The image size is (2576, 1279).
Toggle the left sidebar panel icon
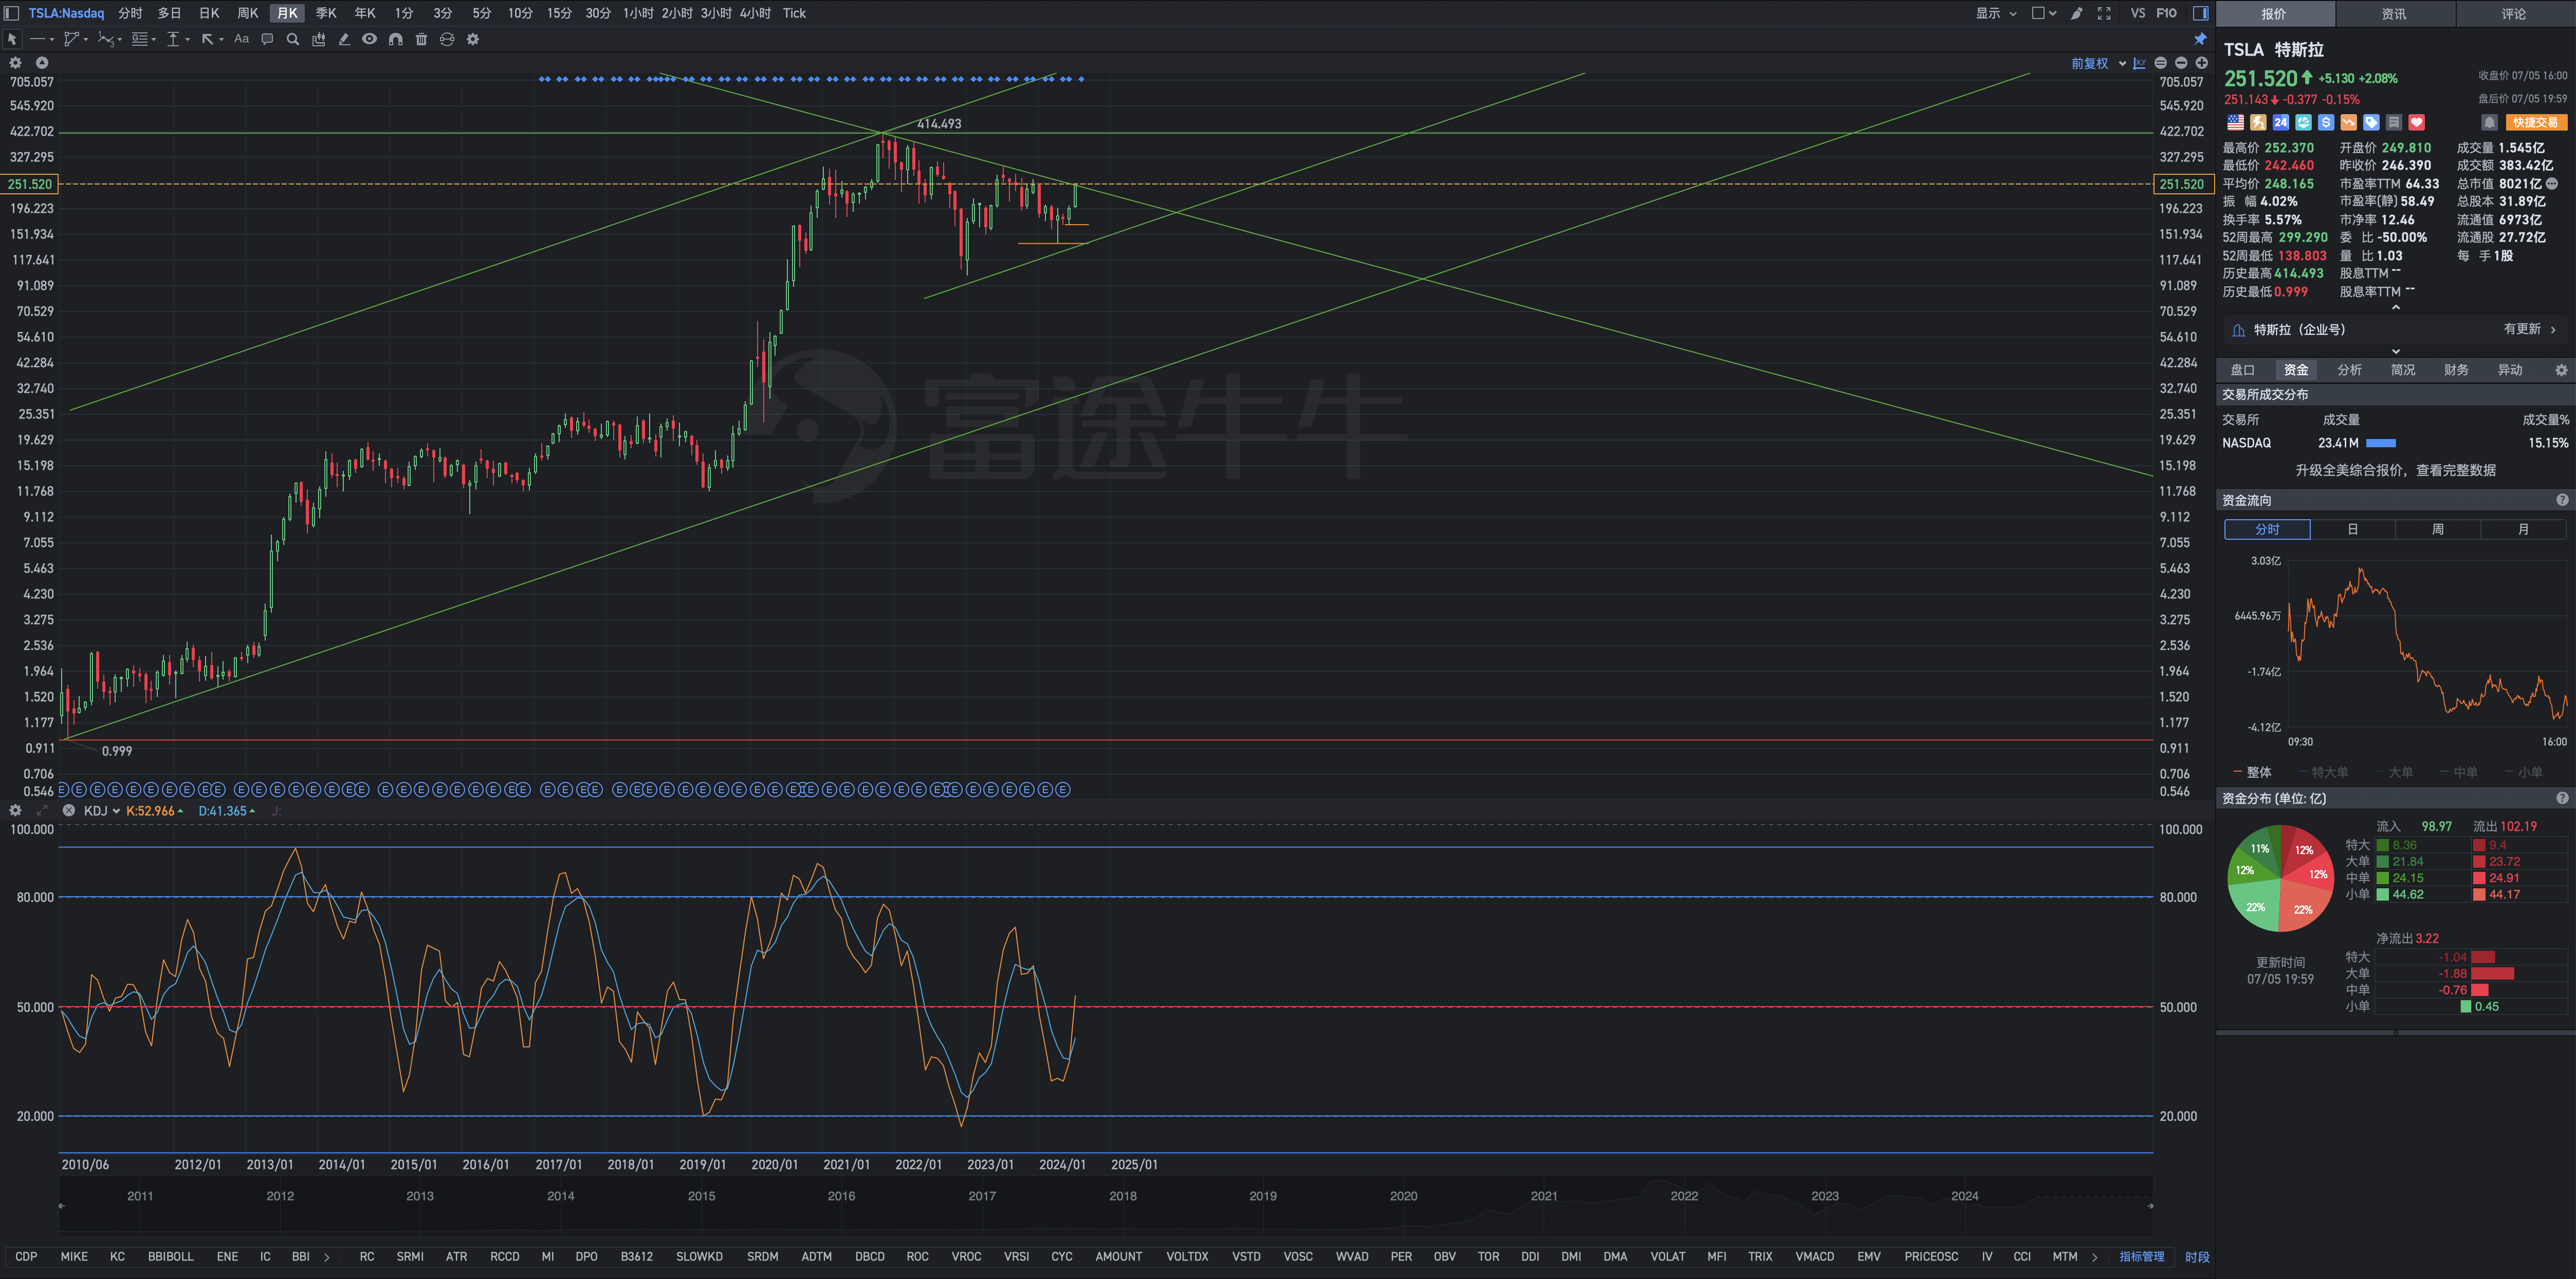12,13
